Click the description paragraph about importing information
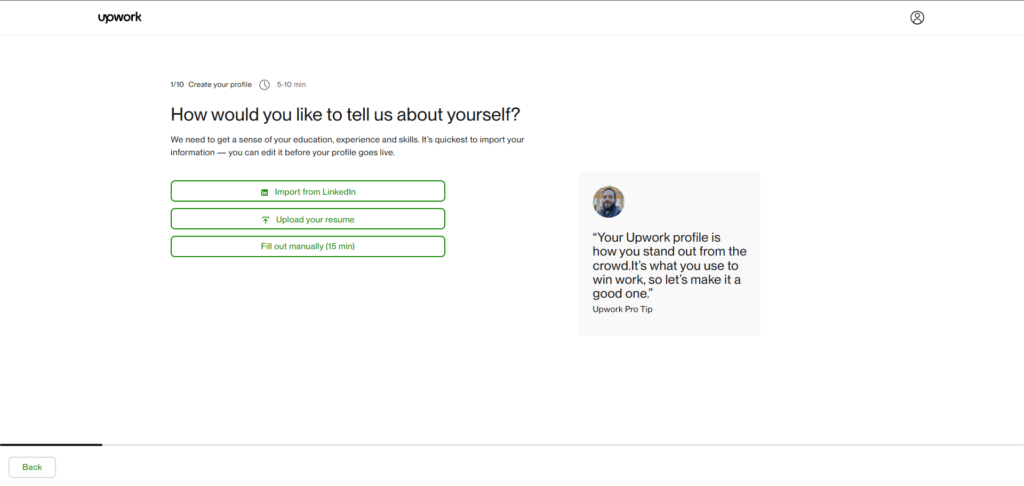This screenshot has height=486, width=1024. tap(347, 146)
